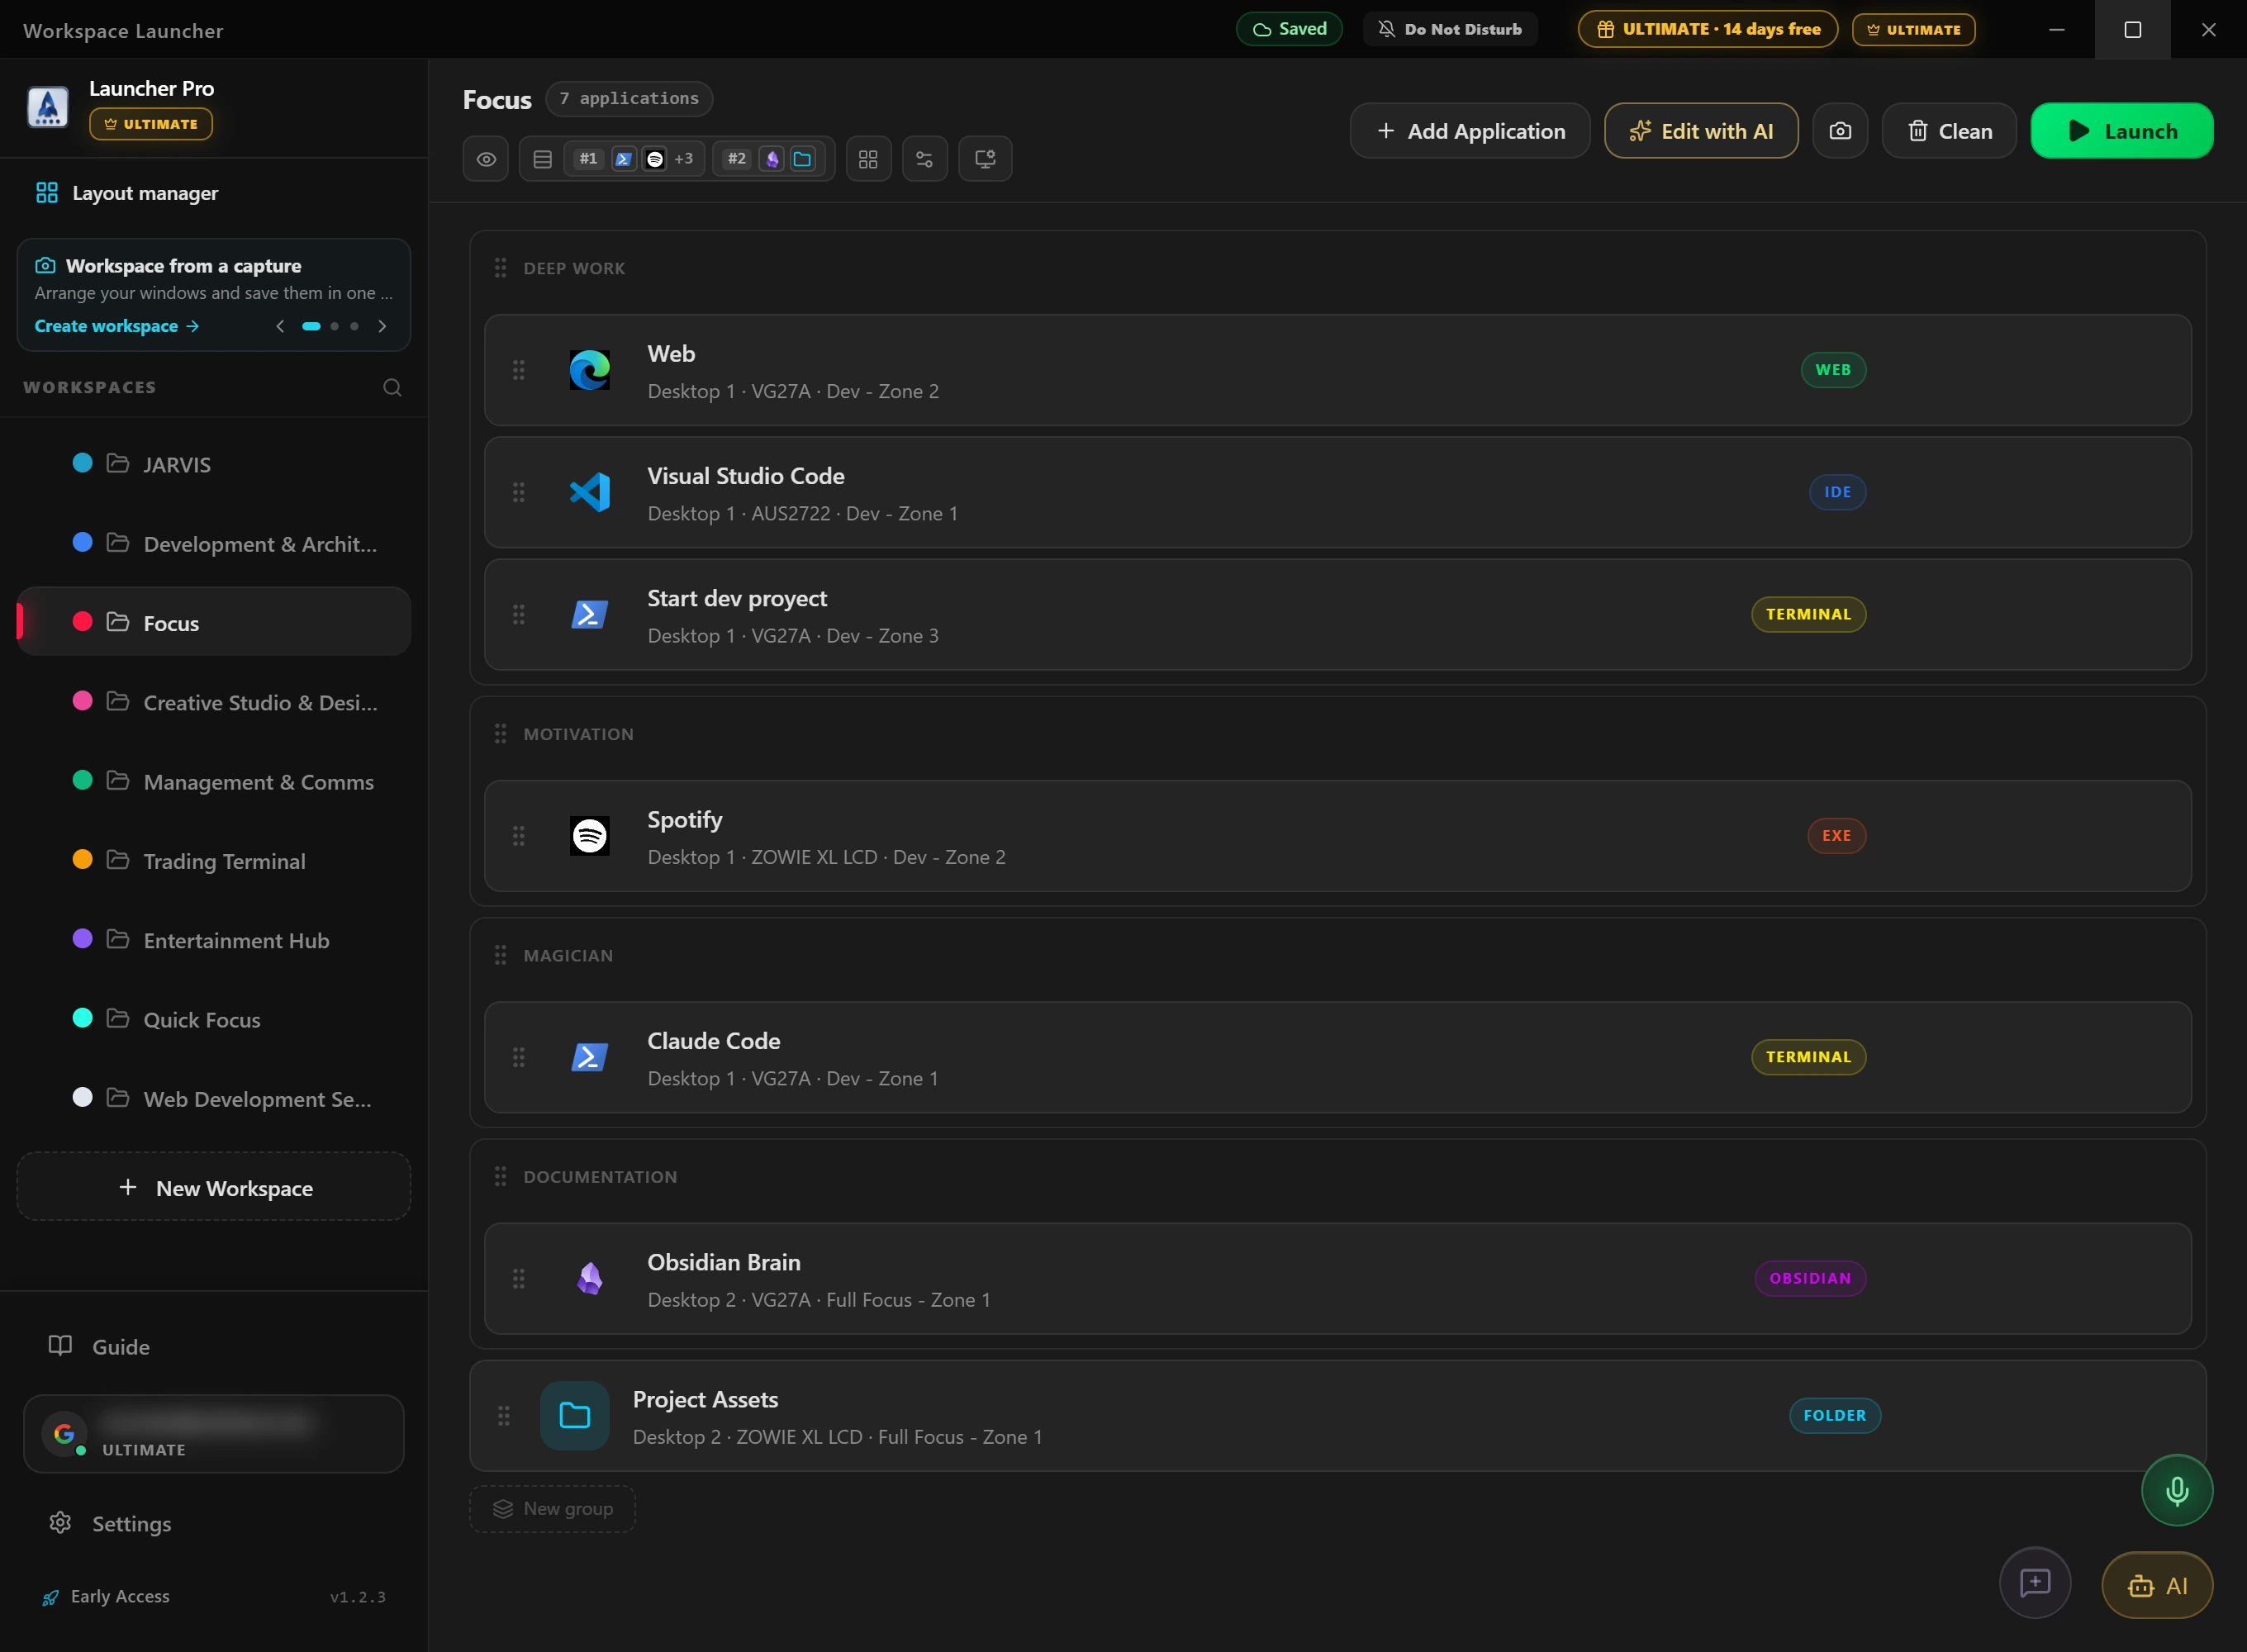This screenshot has height=1652, width=2247.
Task: Open the Google account ULTIMATE card
Action: click(x=214, y=1433)
